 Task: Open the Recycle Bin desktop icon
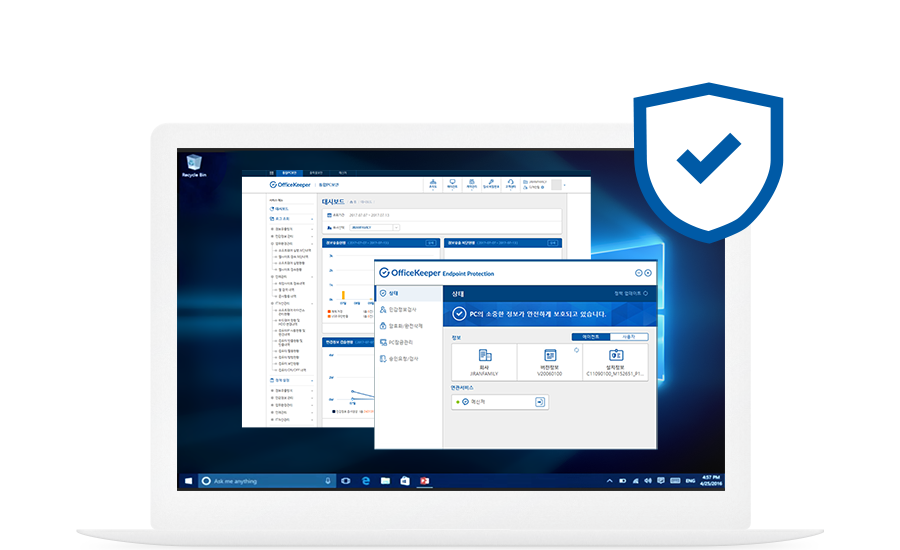(x=194, y=165)
